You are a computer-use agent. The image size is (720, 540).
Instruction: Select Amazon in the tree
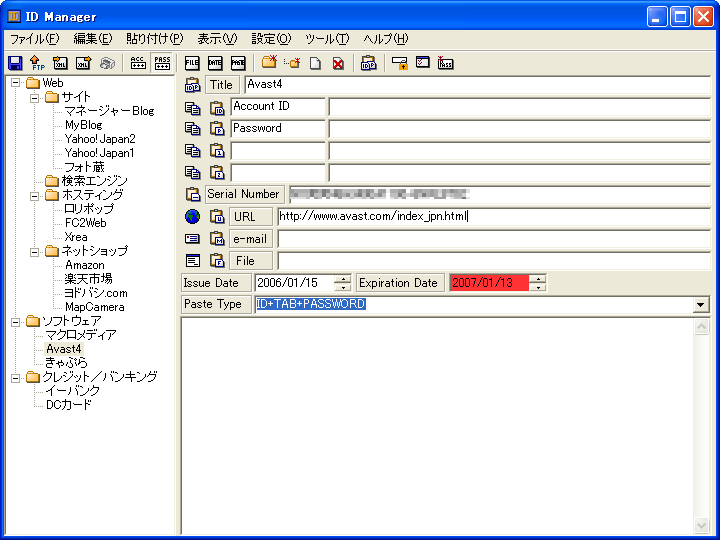[84, 265]
